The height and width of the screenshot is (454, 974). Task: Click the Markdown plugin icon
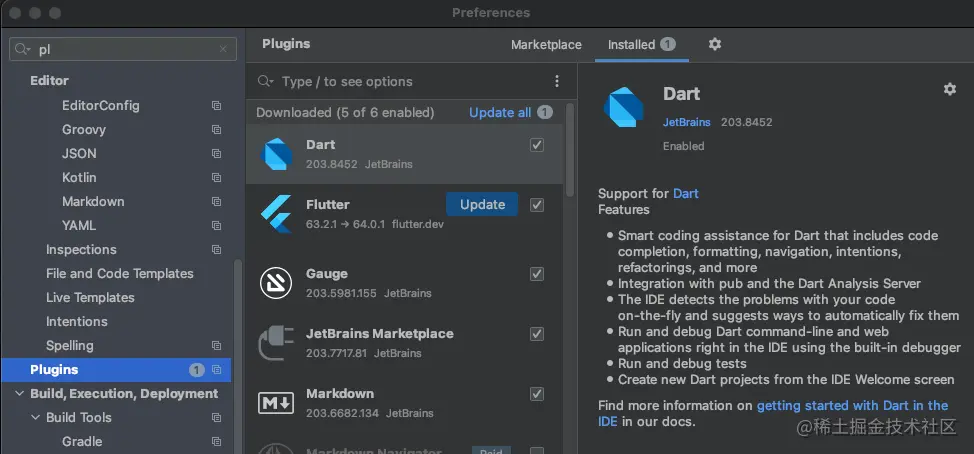point(276,403)
